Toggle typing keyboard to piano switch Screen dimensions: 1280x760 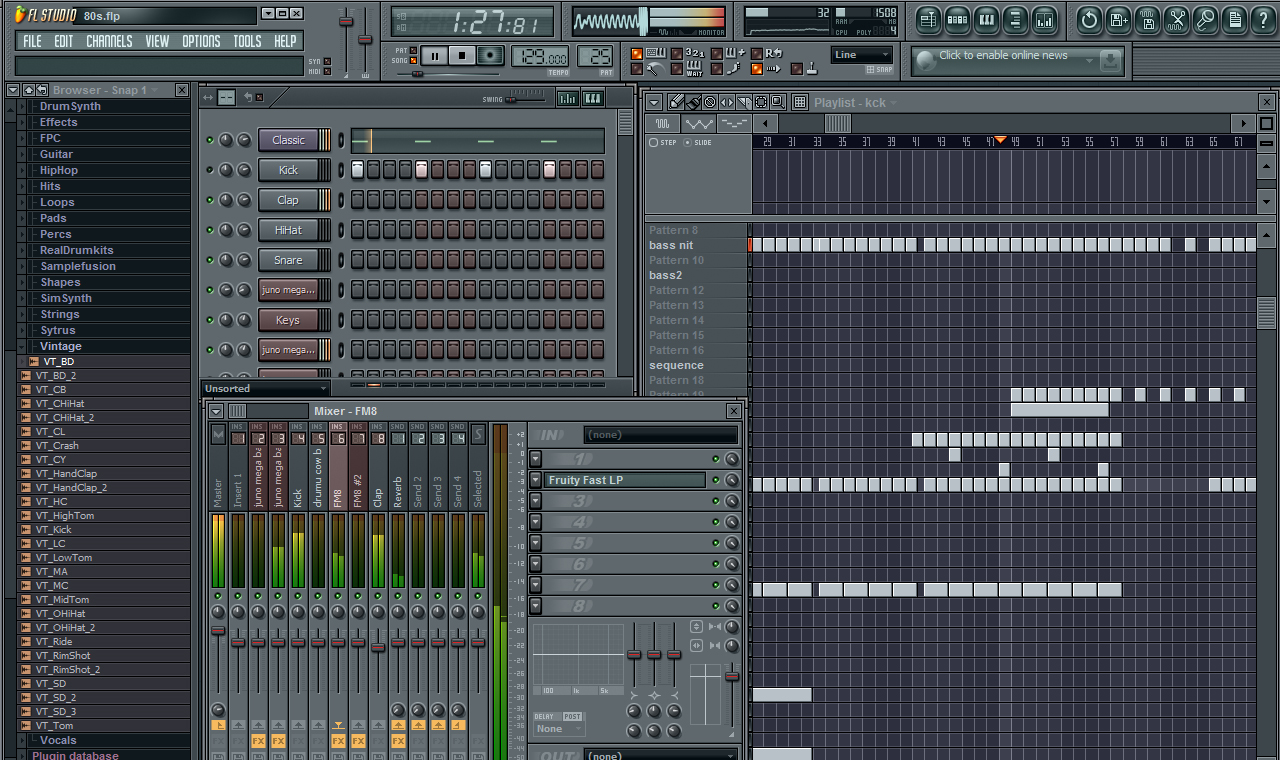tap(637, 54)
